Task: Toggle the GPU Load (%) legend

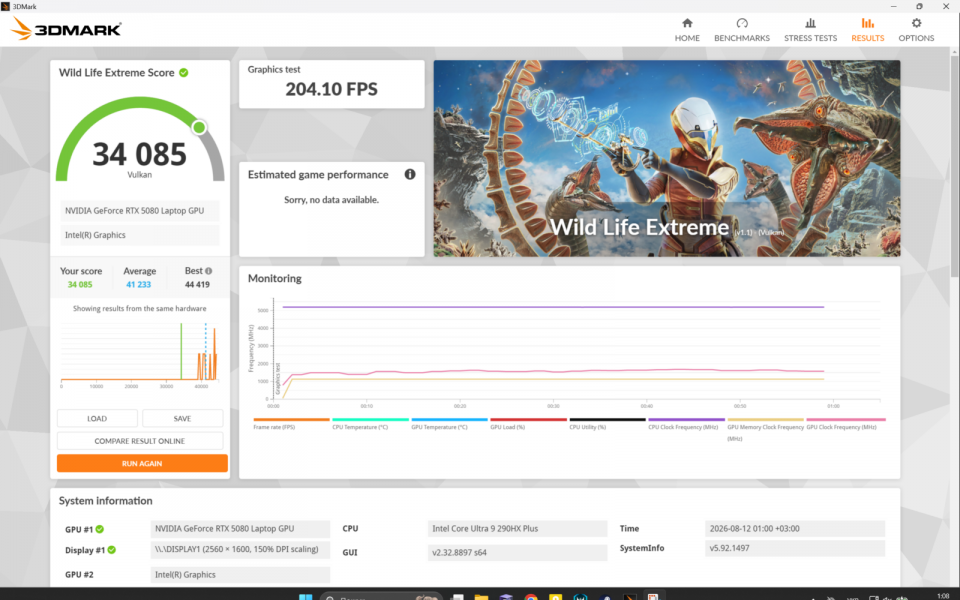Action: click(x=528, y=424)
